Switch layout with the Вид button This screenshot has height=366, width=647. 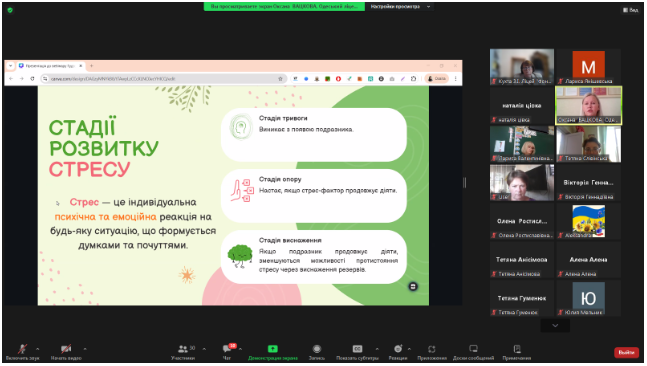[x=630, y=10]
